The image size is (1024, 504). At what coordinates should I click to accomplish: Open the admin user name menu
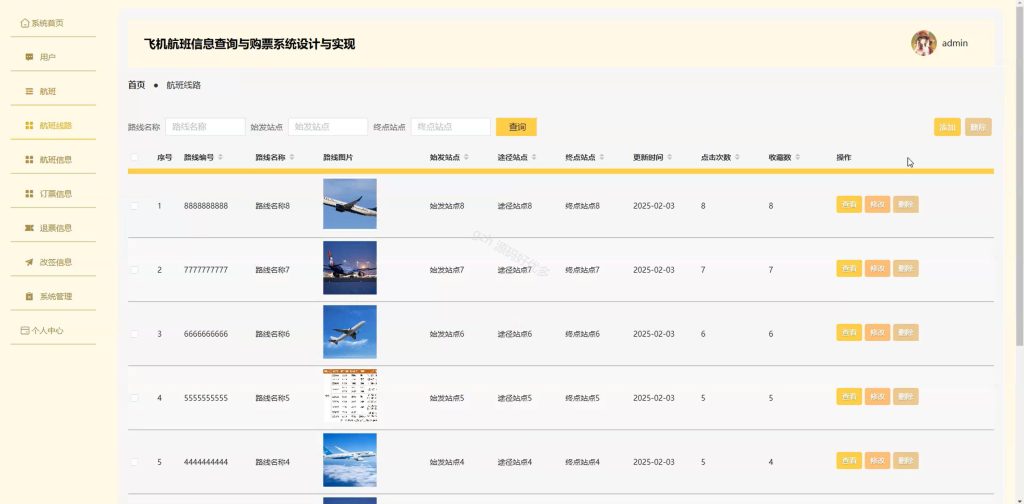(954, 43)
